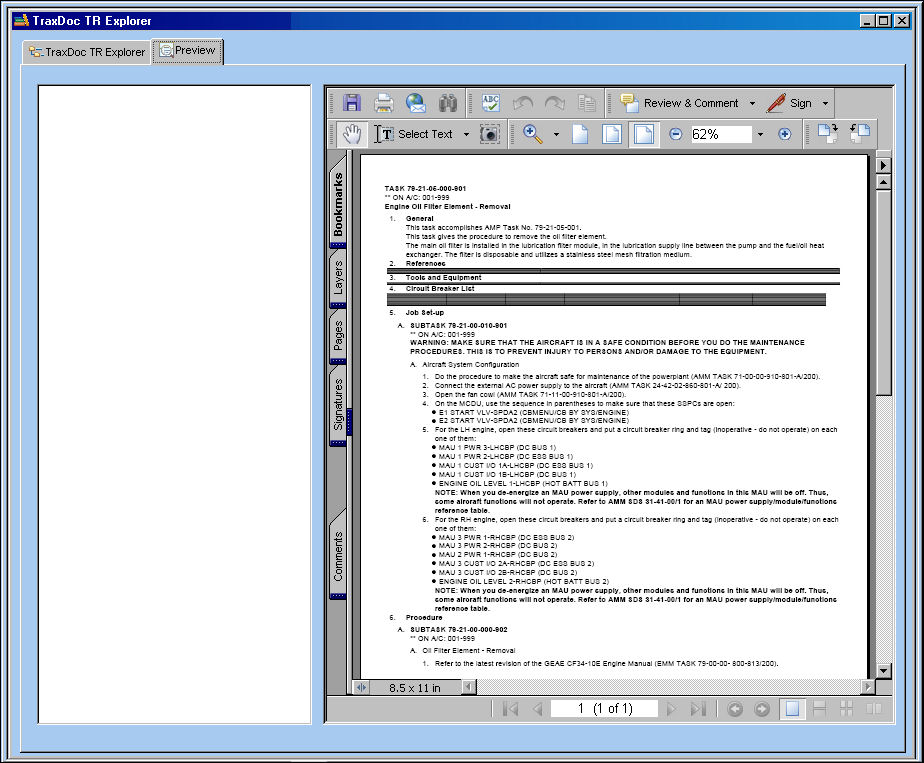
Task: Select Continuous page layout icon
Action: pyautogui.click(x=820, y=709)
